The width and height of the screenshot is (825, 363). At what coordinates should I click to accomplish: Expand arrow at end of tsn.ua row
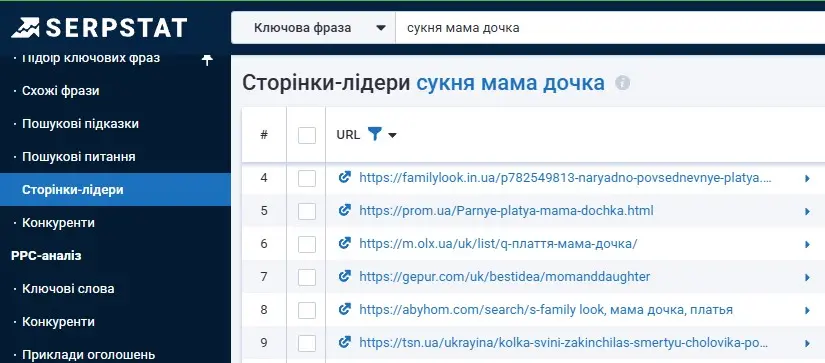(x=807, y=344)
